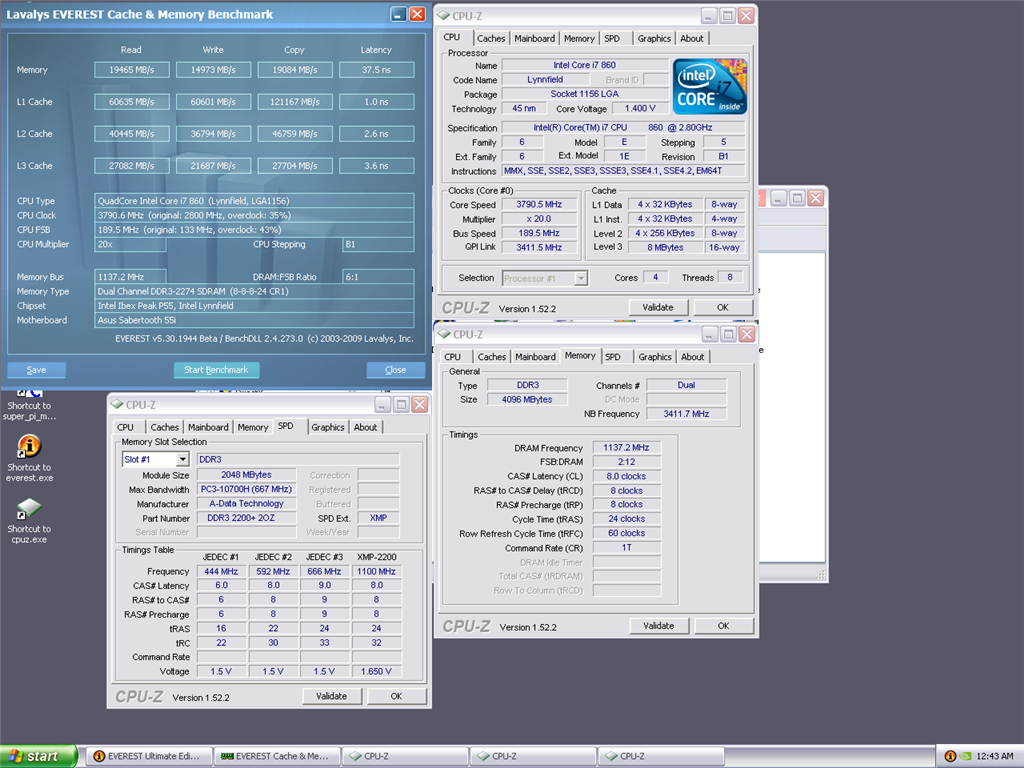
Task: Click the Start Benchmark button
Action: coord(216,370)
